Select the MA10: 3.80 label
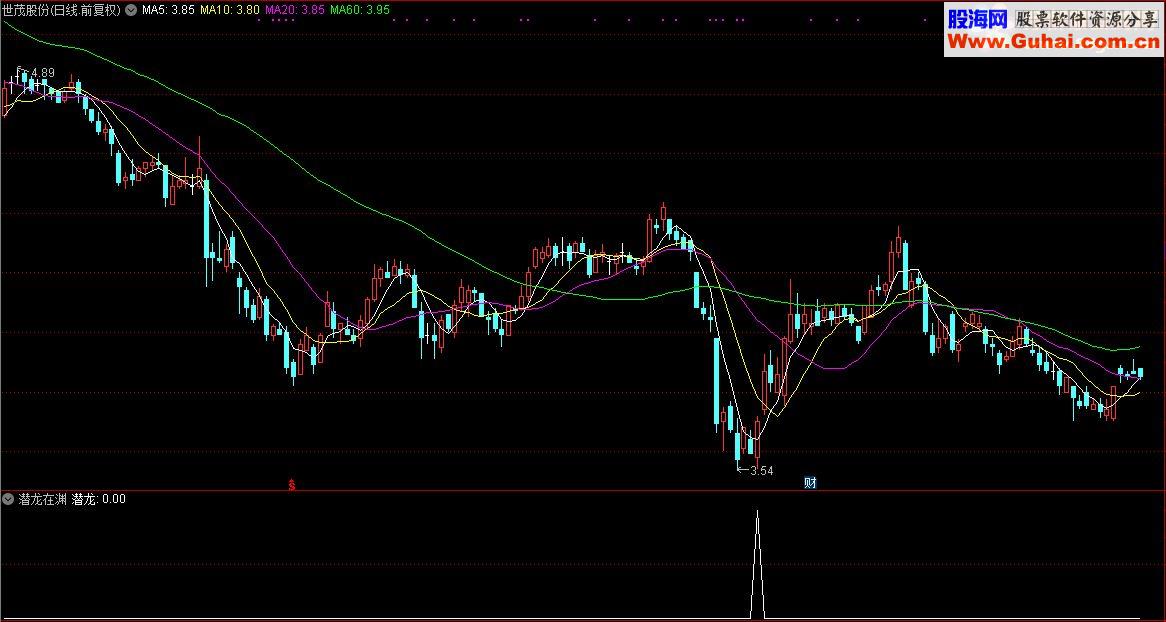This screenshot has width=1166, height=622. point(230,10)
